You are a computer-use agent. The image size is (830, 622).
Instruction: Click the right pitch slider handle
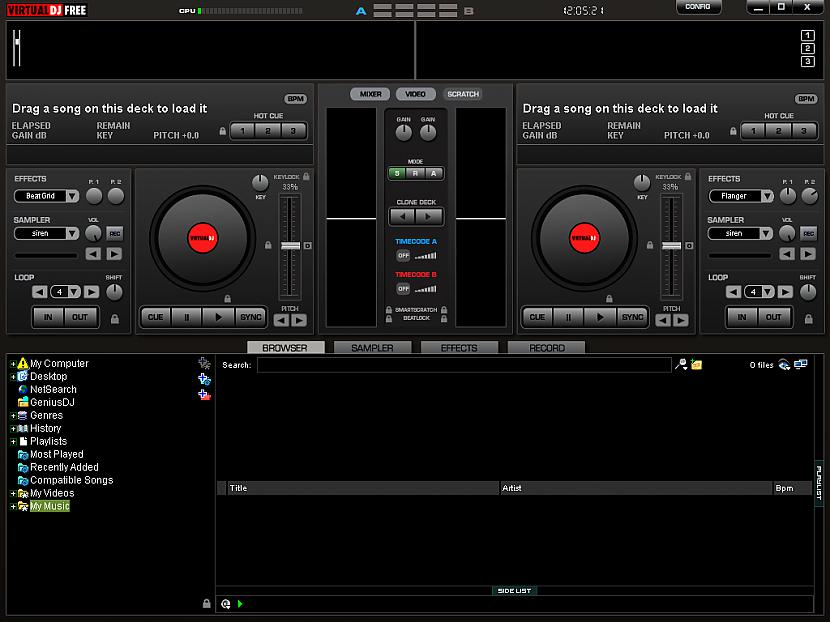(x=671, y=246)
